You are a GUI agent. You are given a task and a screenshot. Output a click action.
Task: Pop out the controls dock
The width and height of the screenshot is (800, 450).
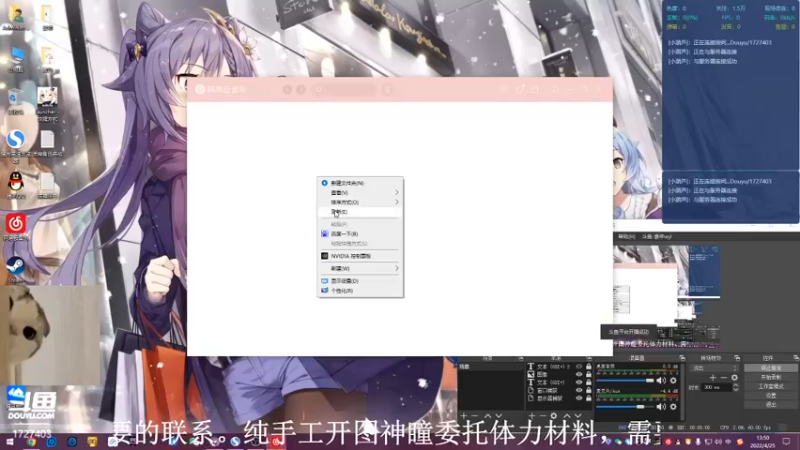(x=796, y=358)
